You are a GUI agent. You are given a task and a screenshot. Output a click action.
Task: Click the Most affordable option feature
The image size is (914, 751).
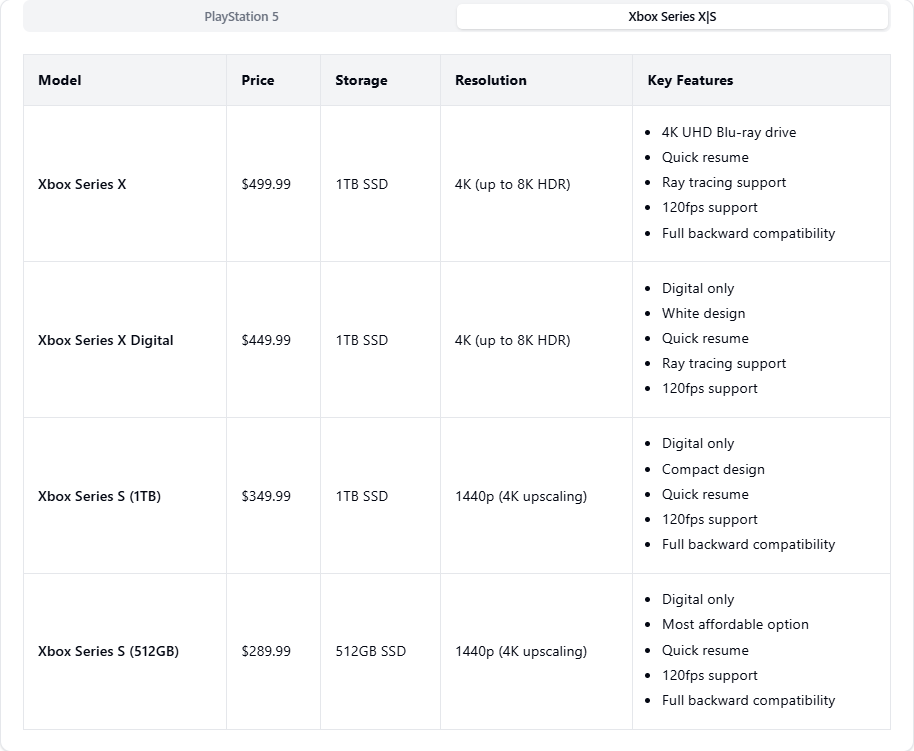point(735,624)
